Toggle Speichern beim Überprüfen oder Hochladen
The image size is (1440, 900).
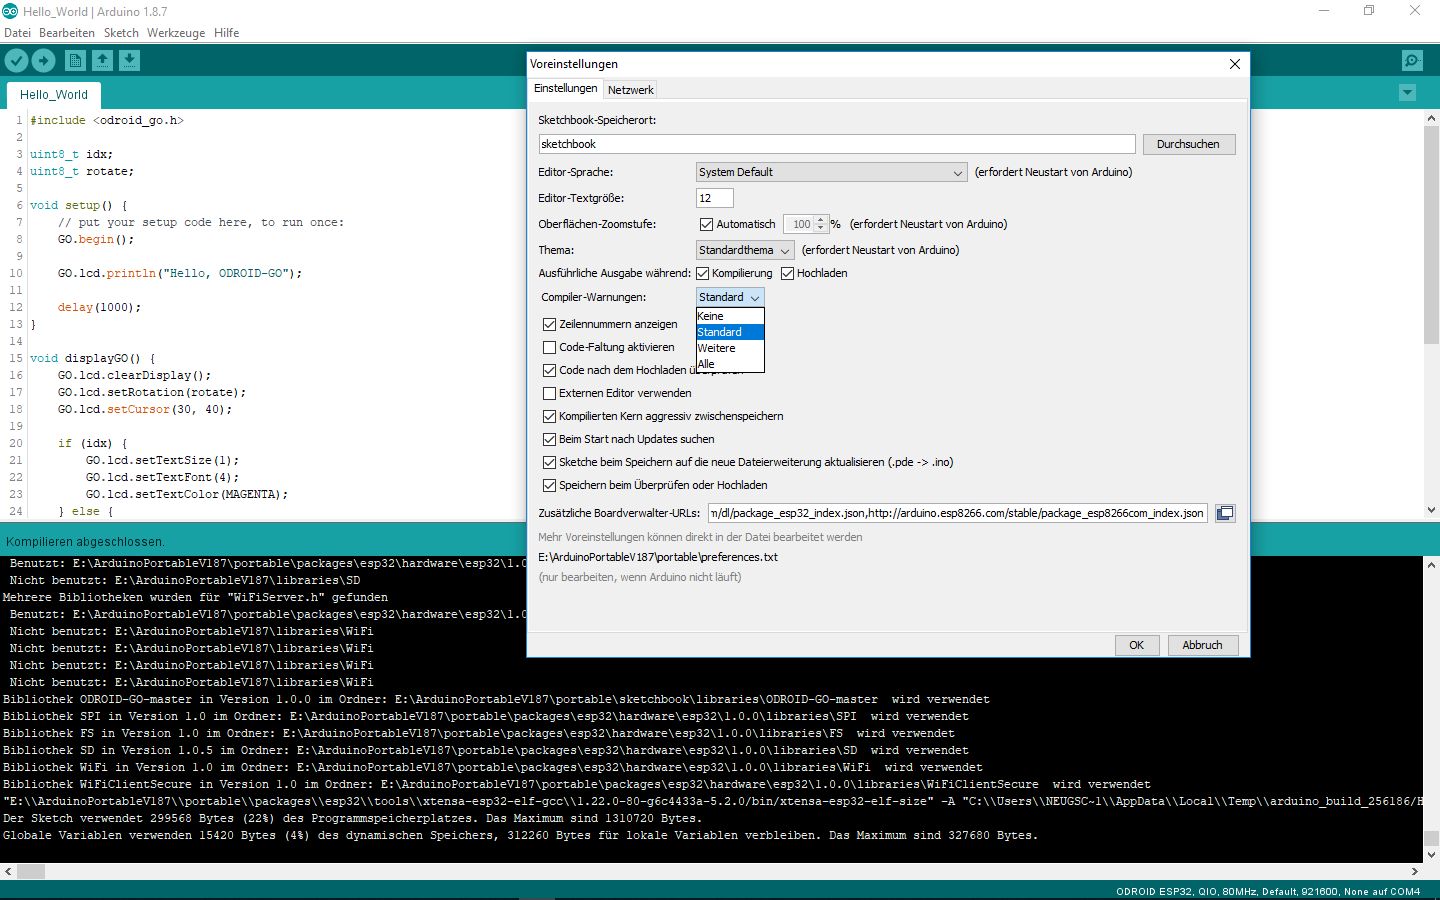coord(549,485)
